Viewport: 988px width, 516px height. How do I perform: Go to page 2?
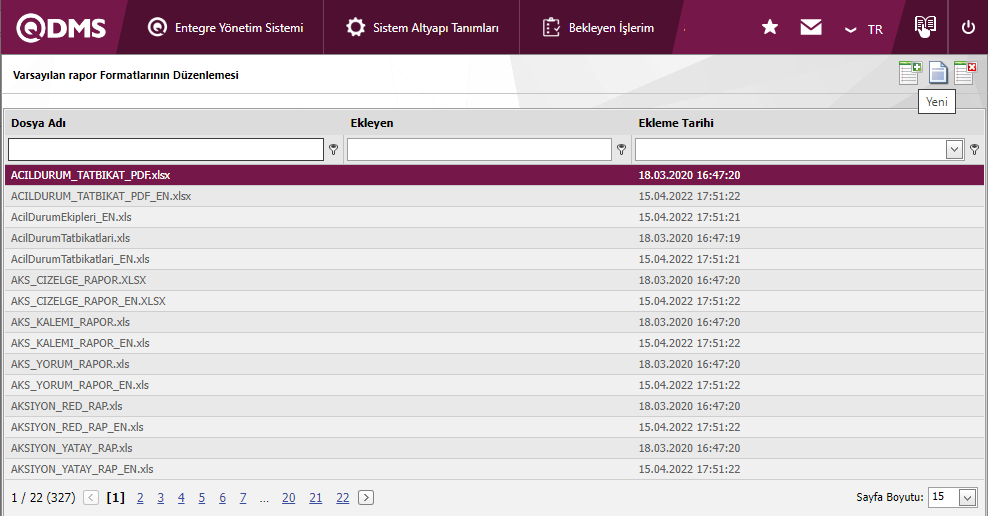click(140, 498)
